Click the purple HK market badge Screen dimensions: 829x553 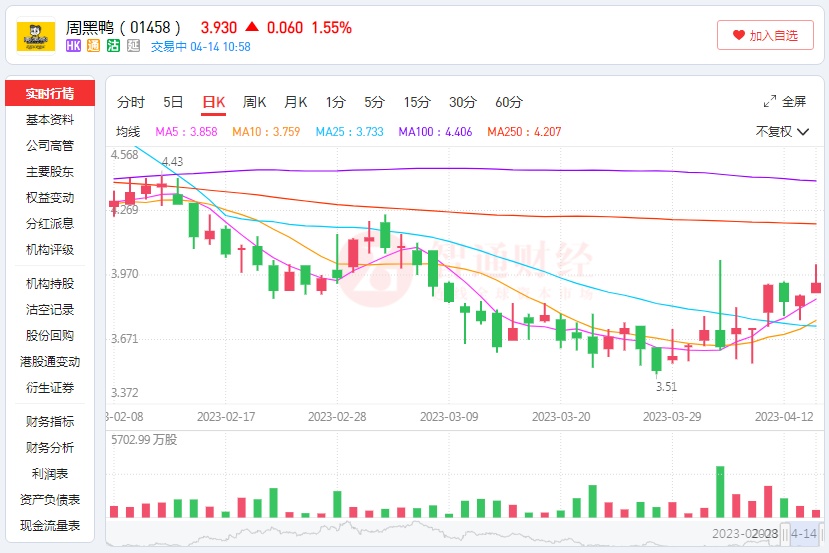(x=73, y=46)
